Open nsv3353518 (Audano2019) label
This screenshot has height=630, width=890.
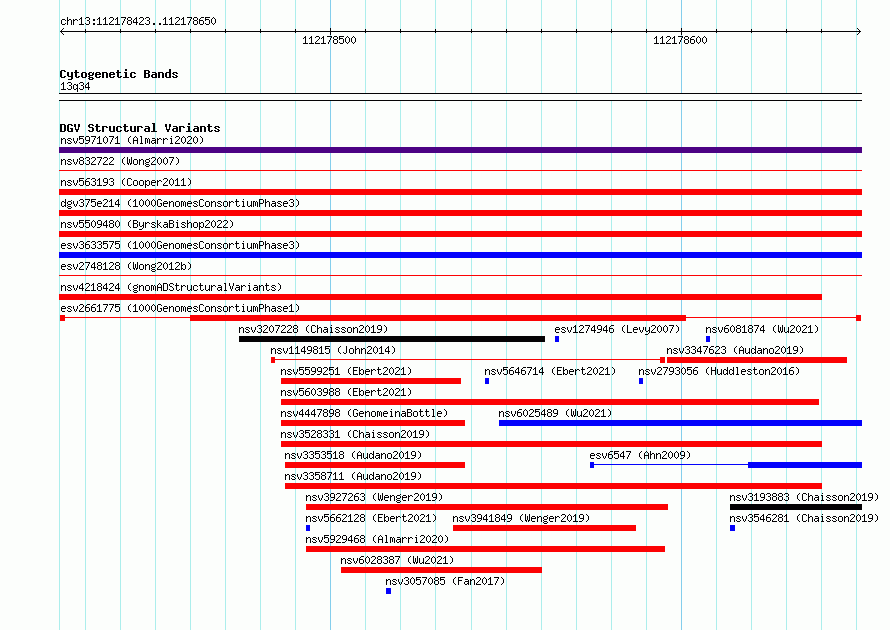tap(353, 455)
